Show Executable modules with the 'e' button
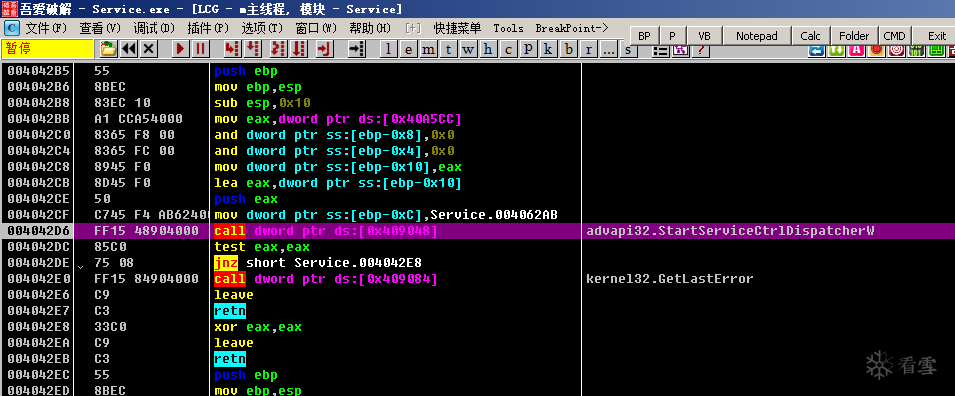 tap(409, 49)
